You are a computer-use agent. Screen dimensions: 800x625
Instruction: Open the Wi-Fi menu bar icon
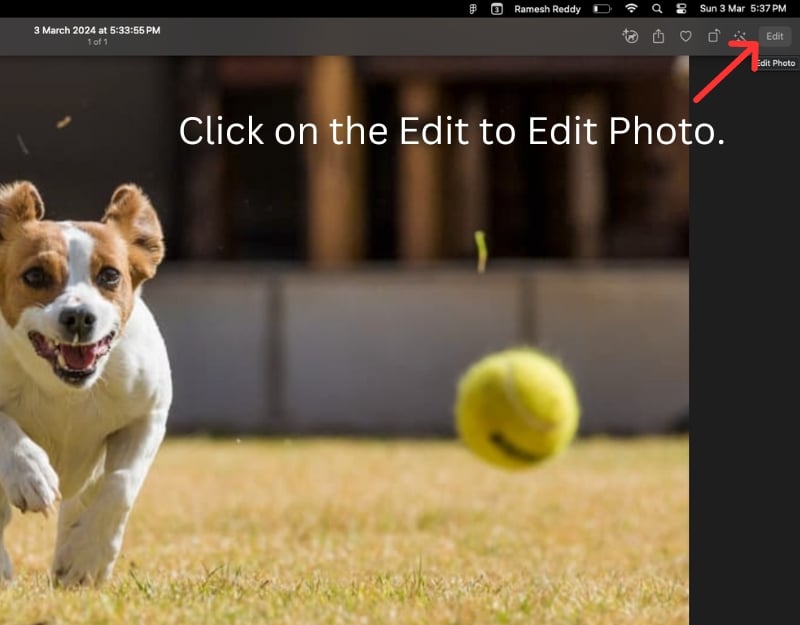[x=631, y=8]
